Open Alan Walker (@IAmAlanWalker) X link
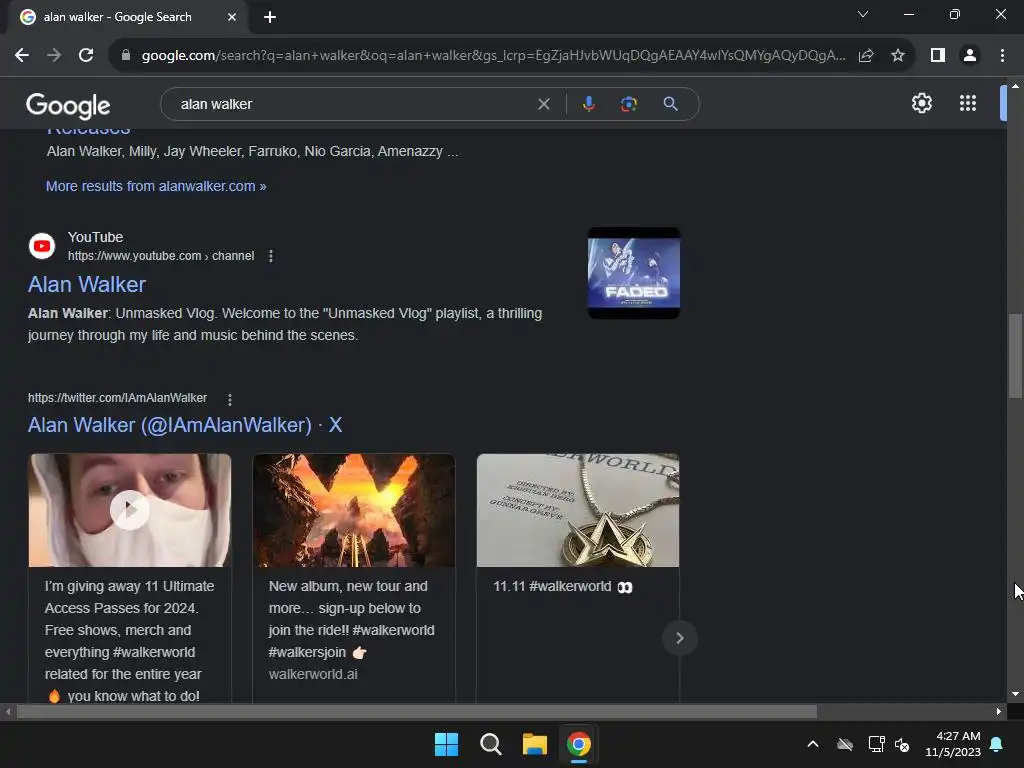Image resolution: width=1024 pixels, height=768 pixels. click(185, 425)
